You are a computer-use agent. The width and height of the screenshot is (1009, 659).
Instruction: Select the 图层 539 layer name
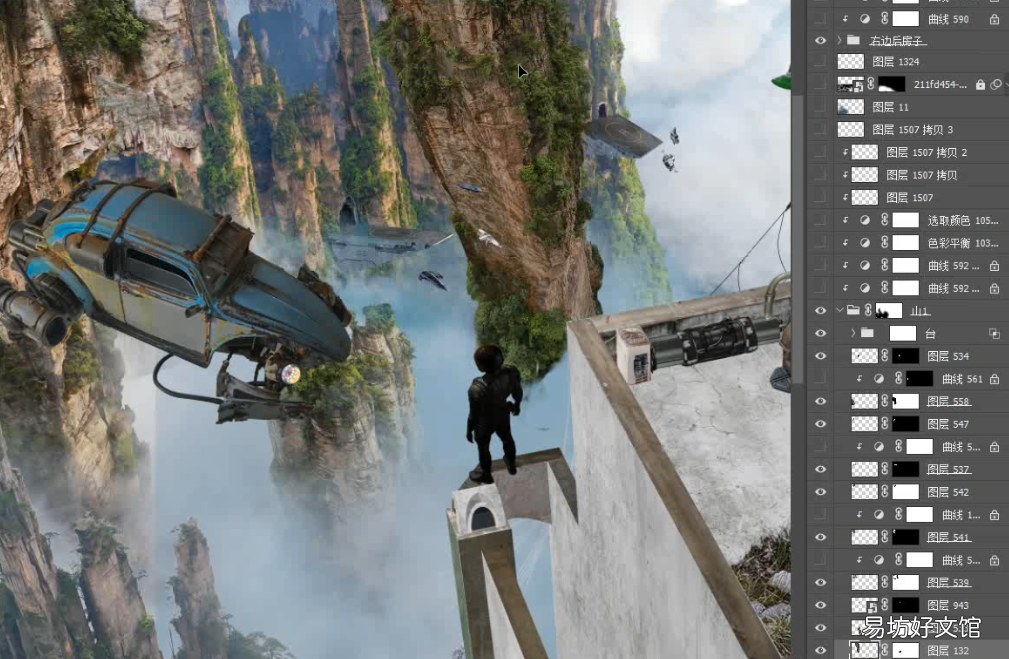click(948, 582)
